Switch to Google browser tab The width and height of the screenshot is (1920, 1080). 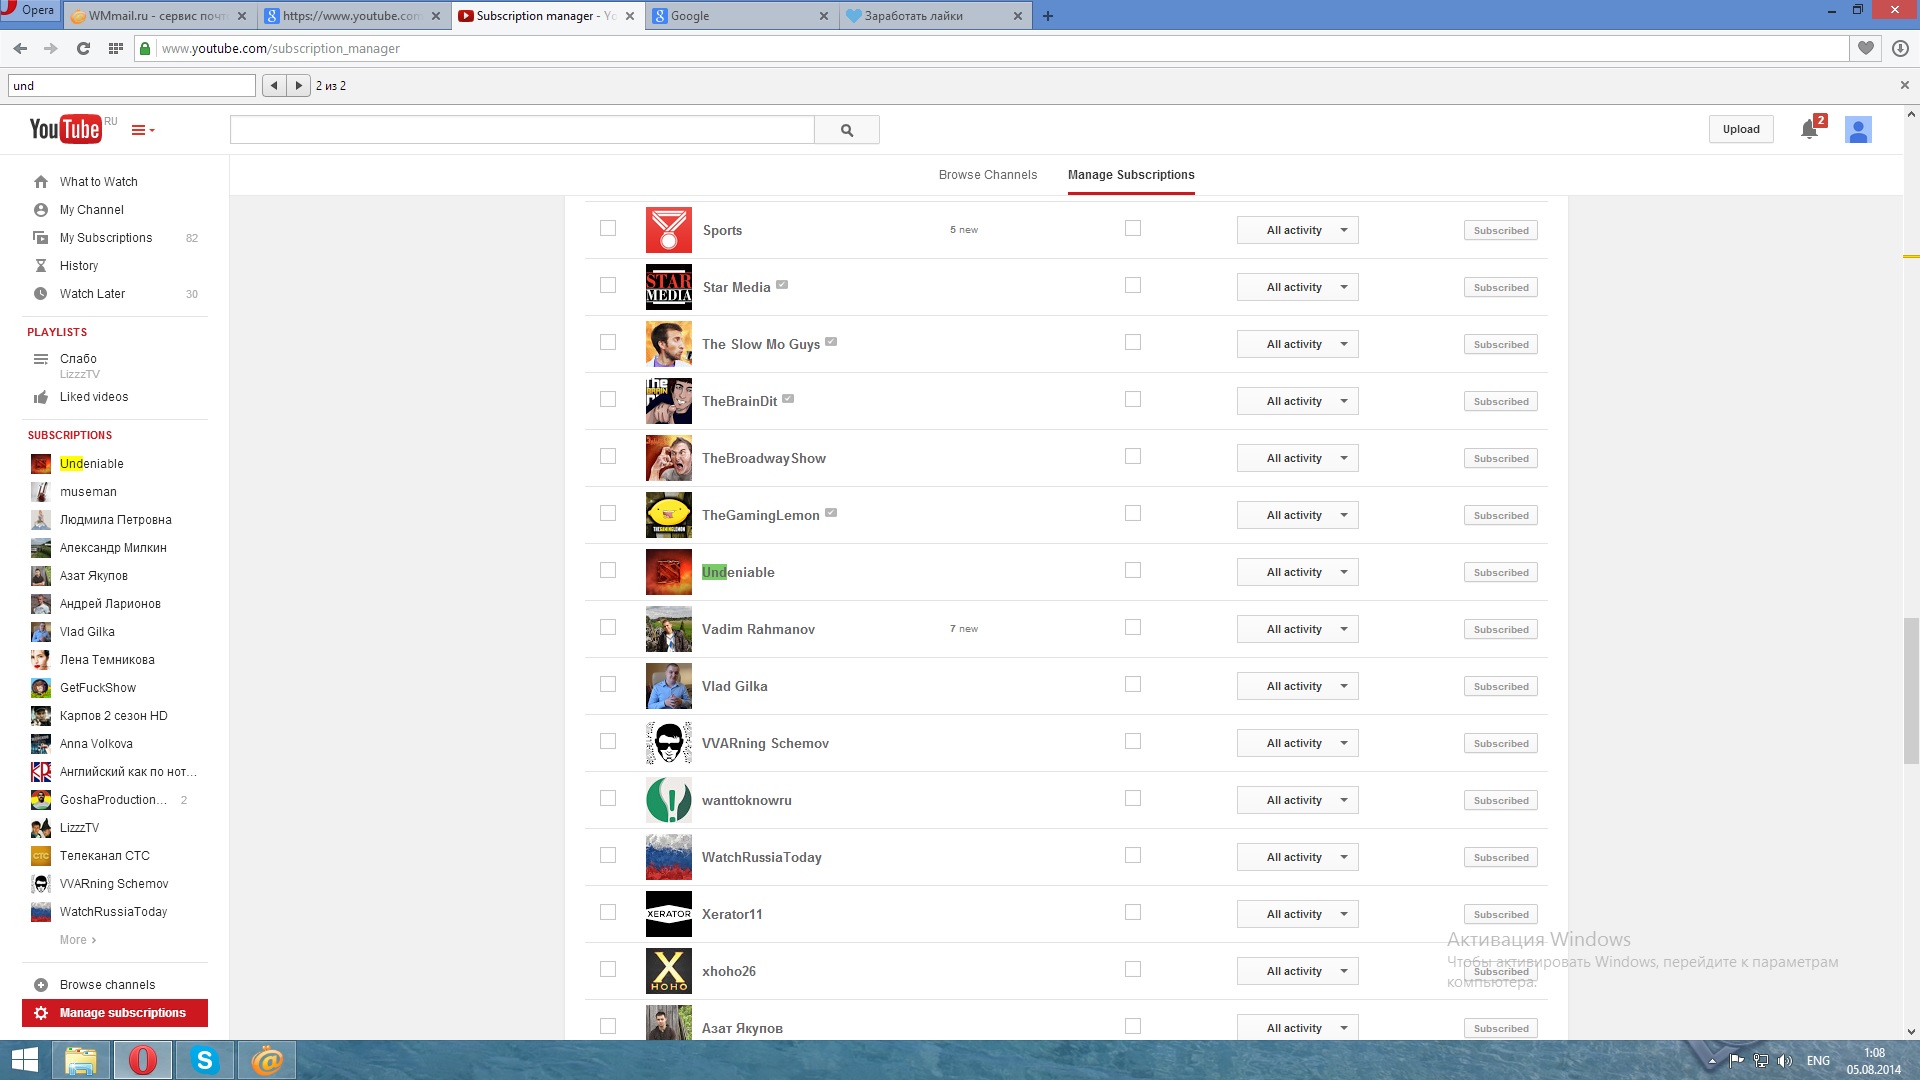(x=741, y=16)
